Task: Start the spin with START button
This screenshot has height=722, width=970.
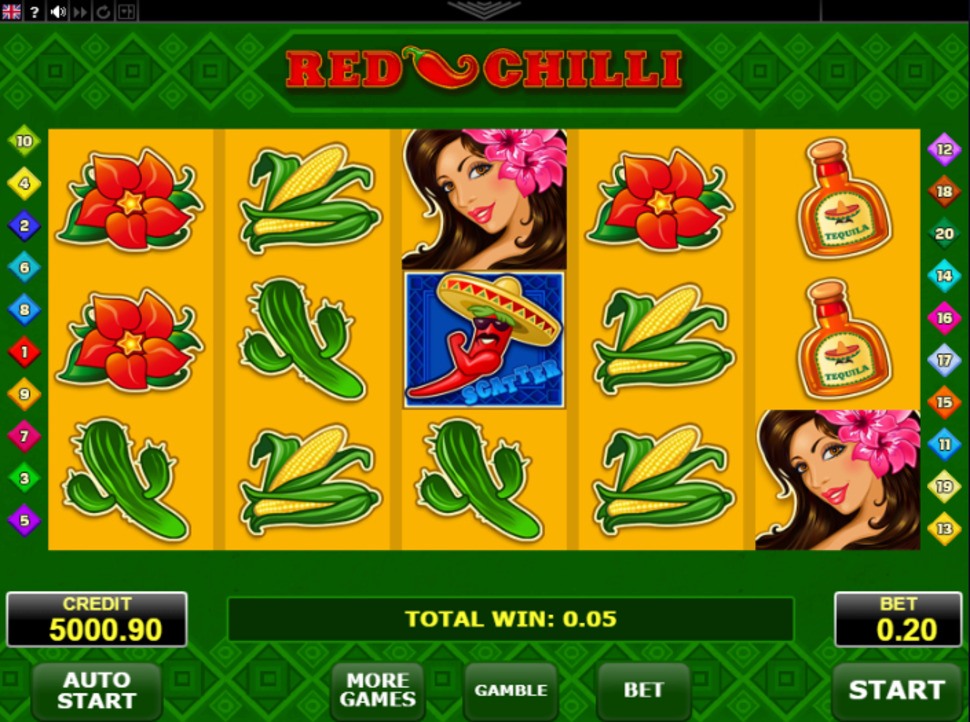Action: [896, 690]
